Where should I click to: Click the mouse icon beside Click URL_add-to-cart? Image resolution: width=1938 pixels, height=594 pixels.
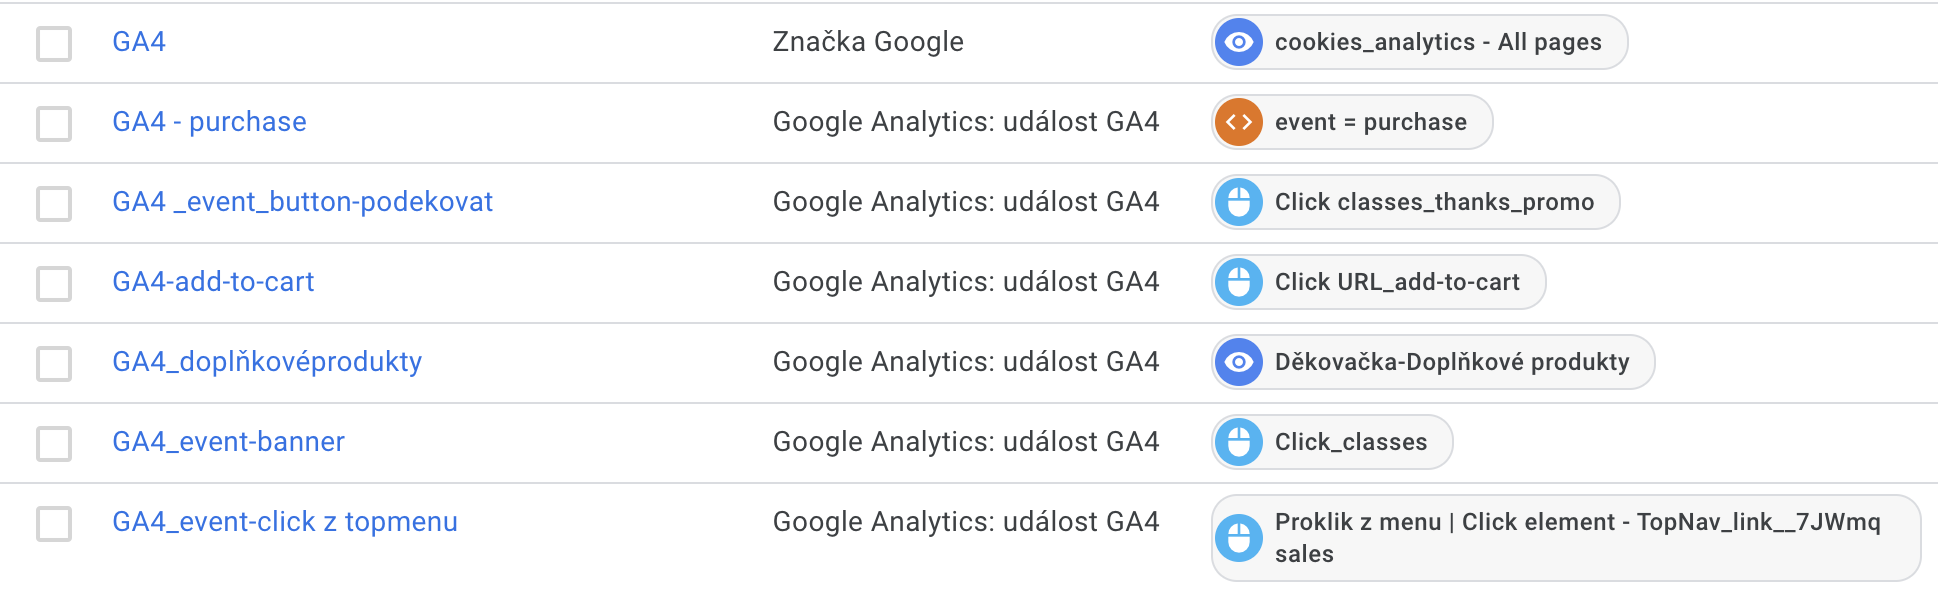(x=1239, y=282)
